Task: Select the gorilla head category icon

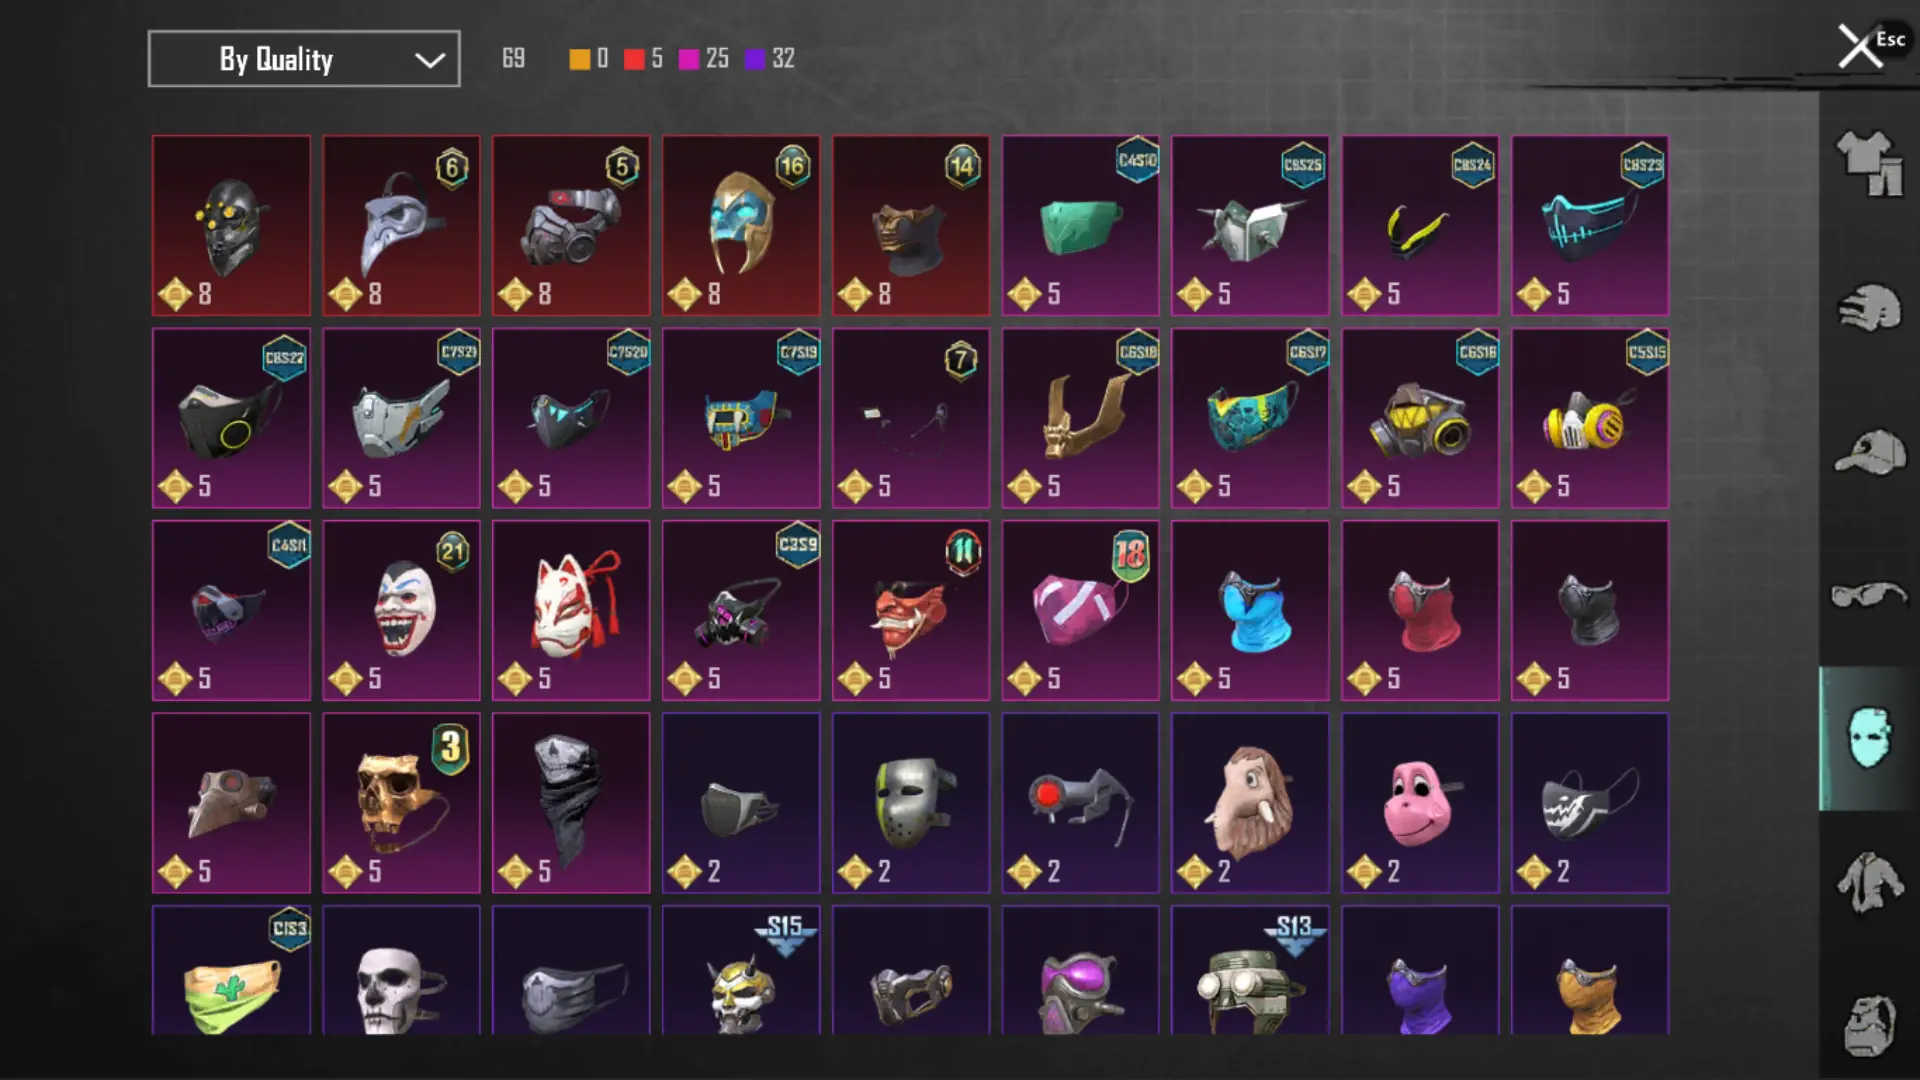Action: pyautogui.click(x=1868, y=1025)
